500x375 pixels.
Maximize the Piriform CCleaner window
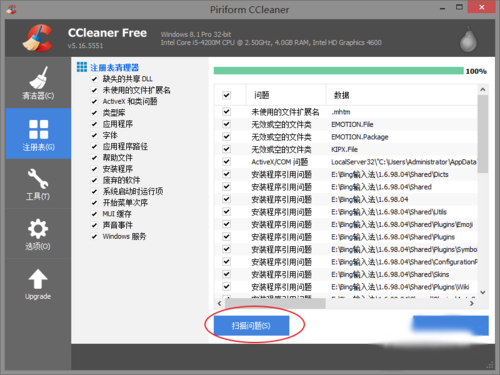(459, 7)
